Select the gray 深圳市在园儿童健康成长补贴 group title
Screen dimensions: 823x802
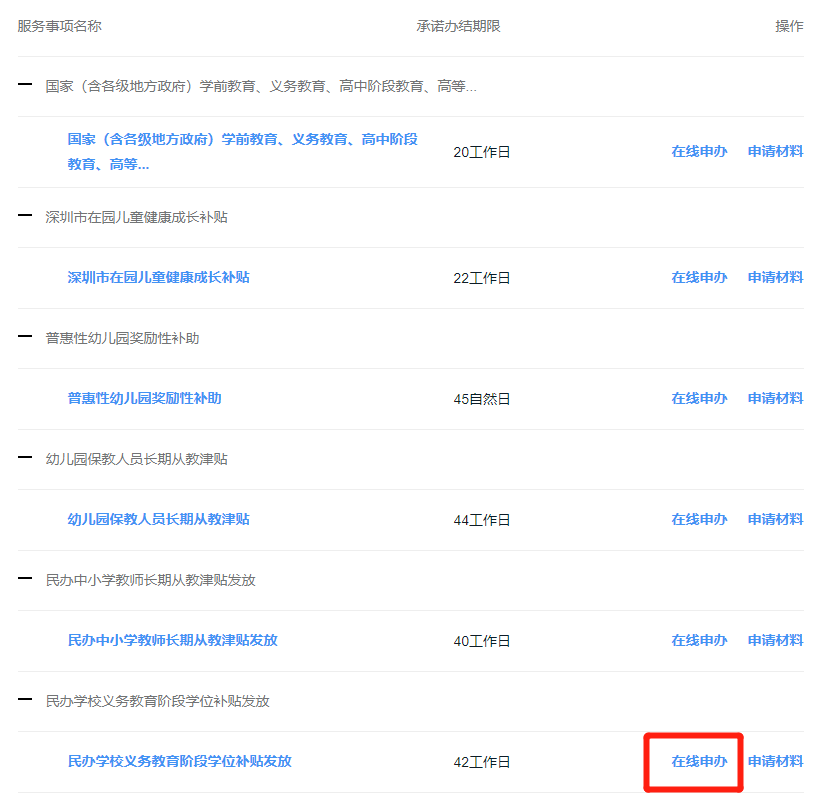(x=136, y=217)
